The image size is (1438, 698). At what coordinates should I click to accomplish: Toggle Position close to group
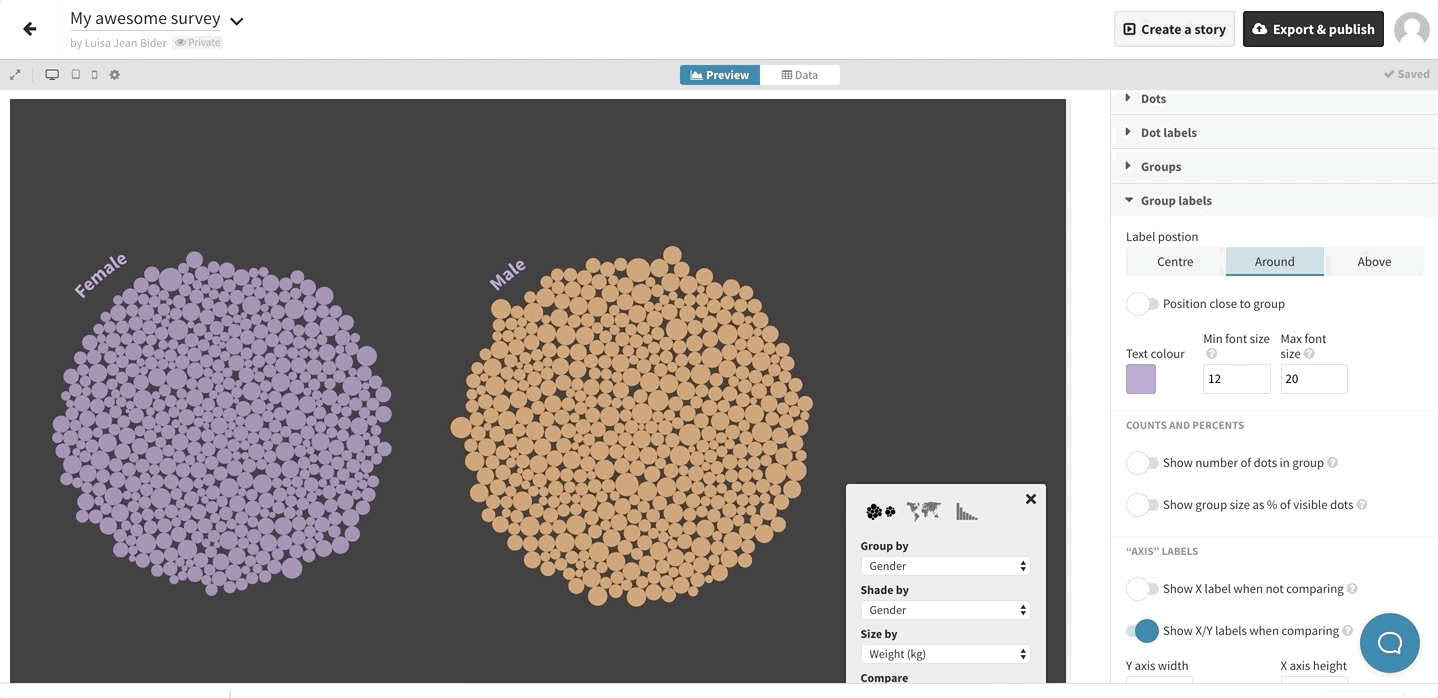[x=1142, y=304]
